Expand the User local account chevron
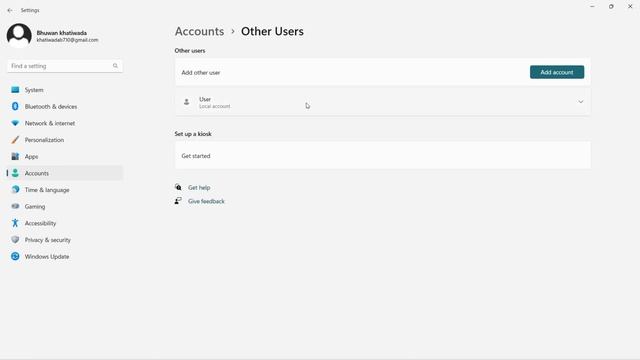 [x=580, y=102]
